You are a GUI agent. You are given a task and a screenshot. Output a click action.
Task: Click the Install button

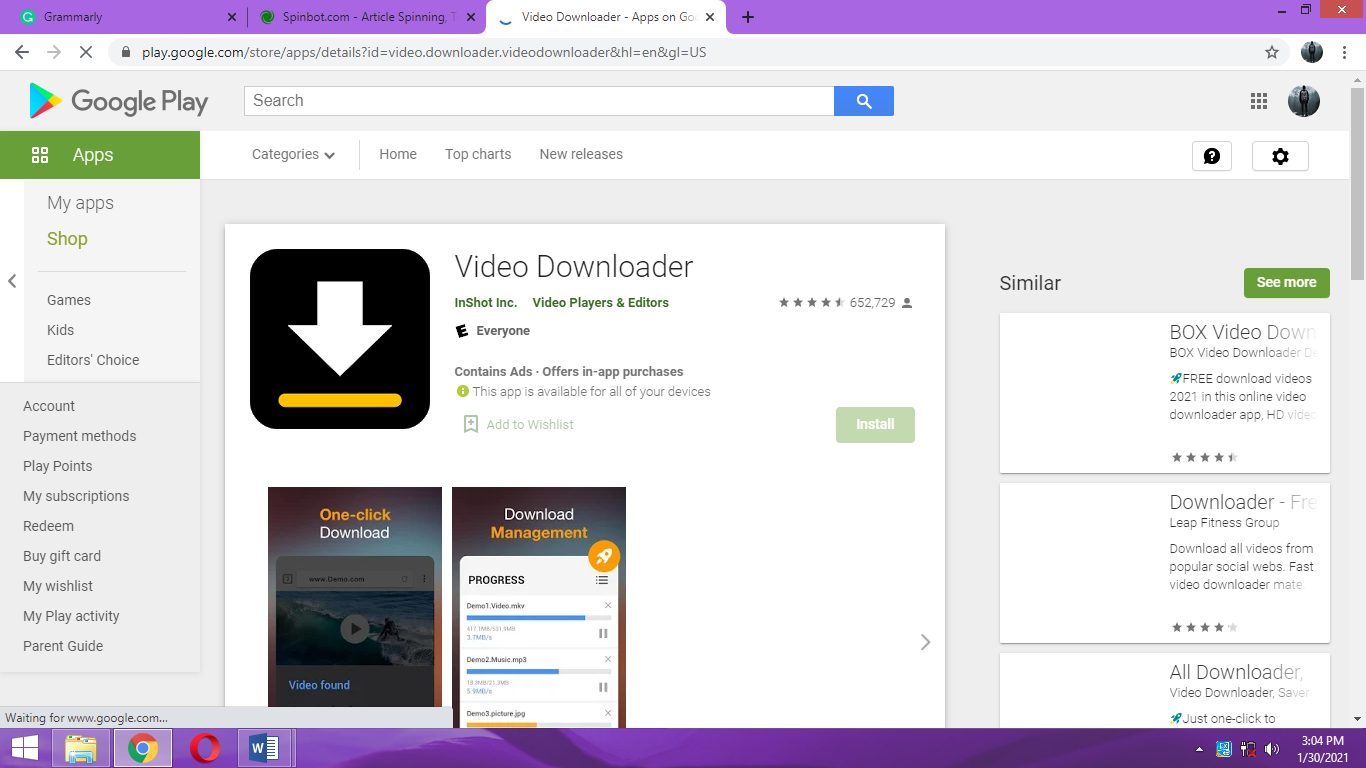pos(875,424)
